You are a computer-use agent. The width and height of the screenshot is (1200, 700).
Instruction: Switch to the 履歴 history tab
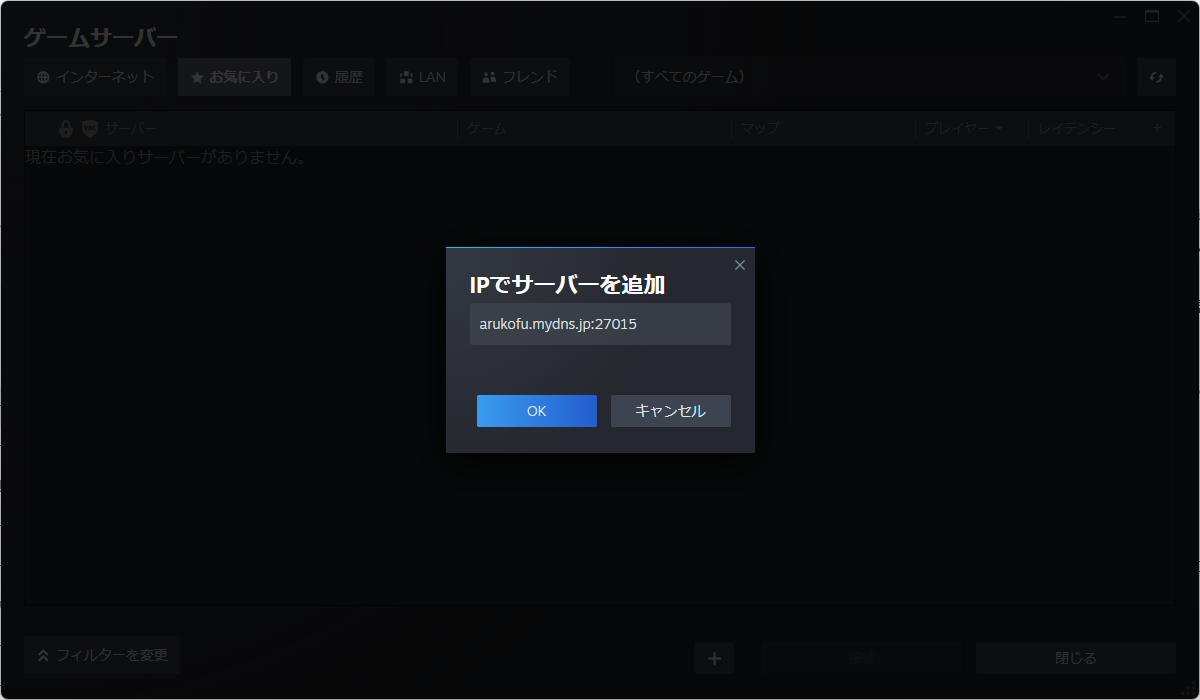pyautogui.click(x=339, y=77)
